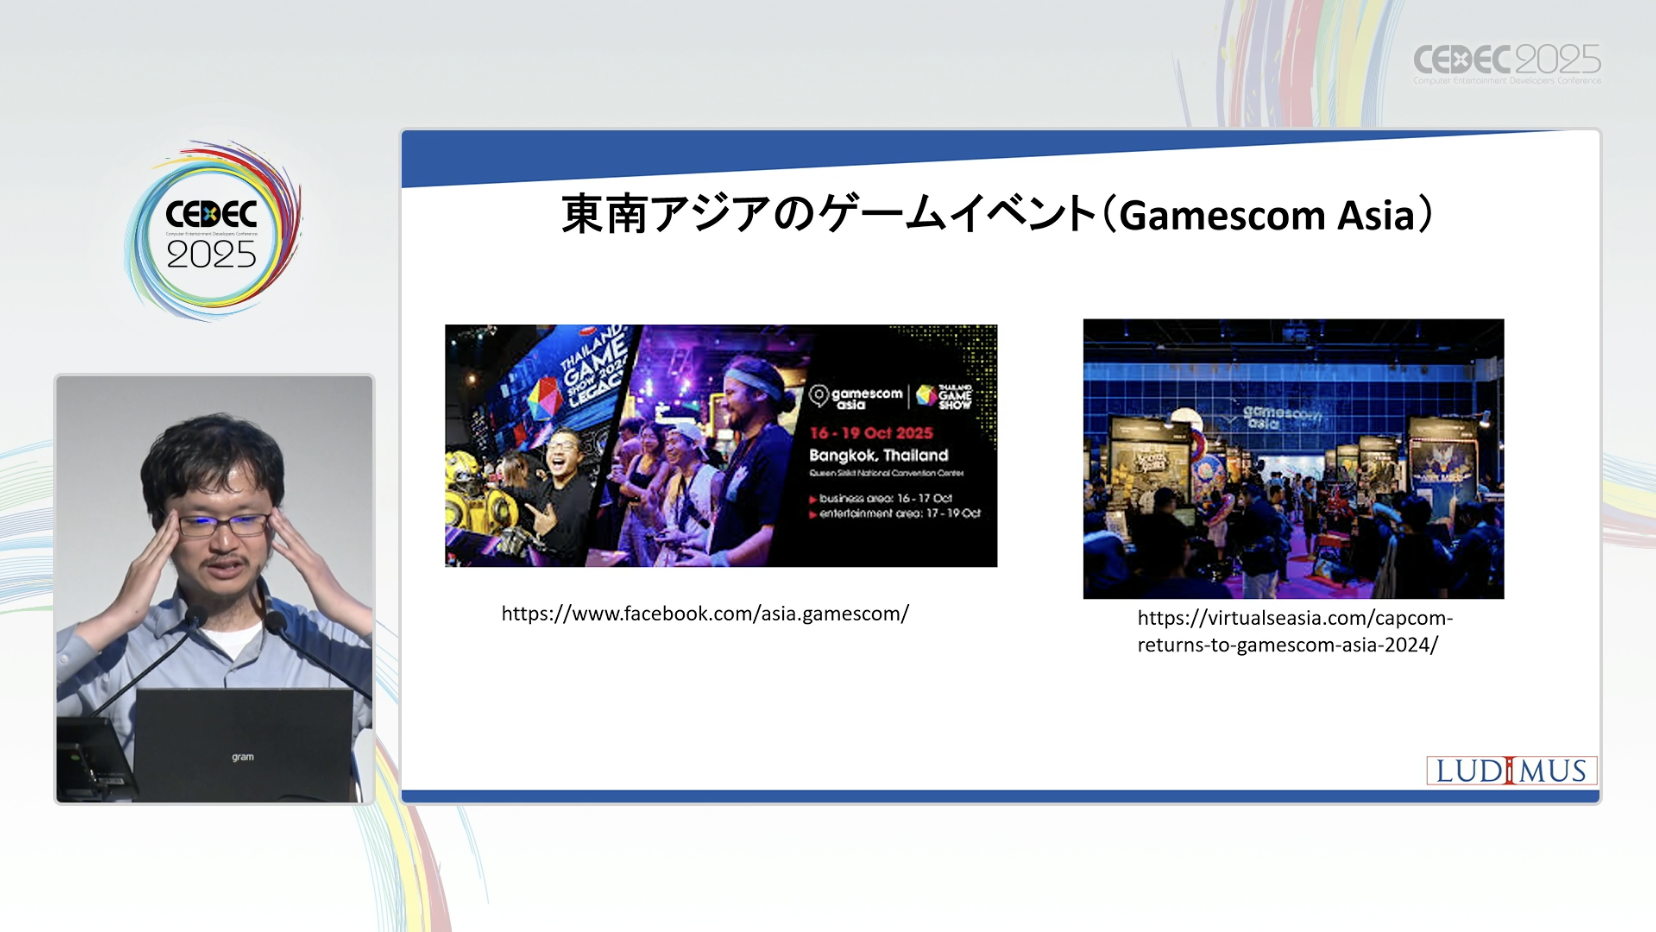Click the red arrow beside business area
This screenshot has width=1656, height=932.
coord(813,499)
